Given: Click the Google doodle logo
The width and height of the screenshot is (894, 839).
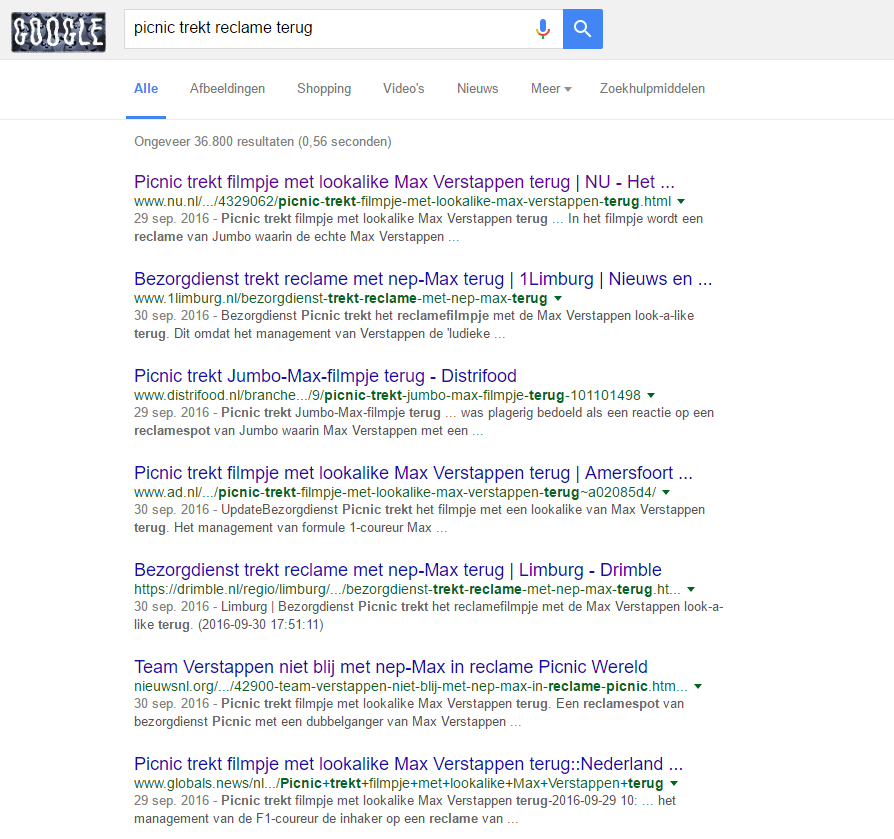Looking at the screenshot, I should tap(58, 32).
